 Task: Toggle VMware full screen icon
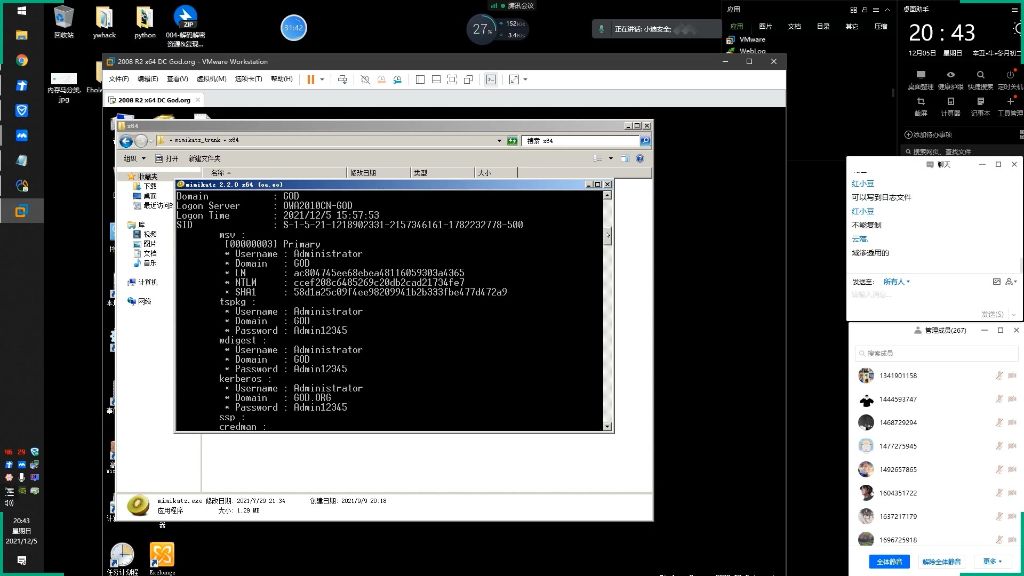pyautogui.click(x=452, y=79)
